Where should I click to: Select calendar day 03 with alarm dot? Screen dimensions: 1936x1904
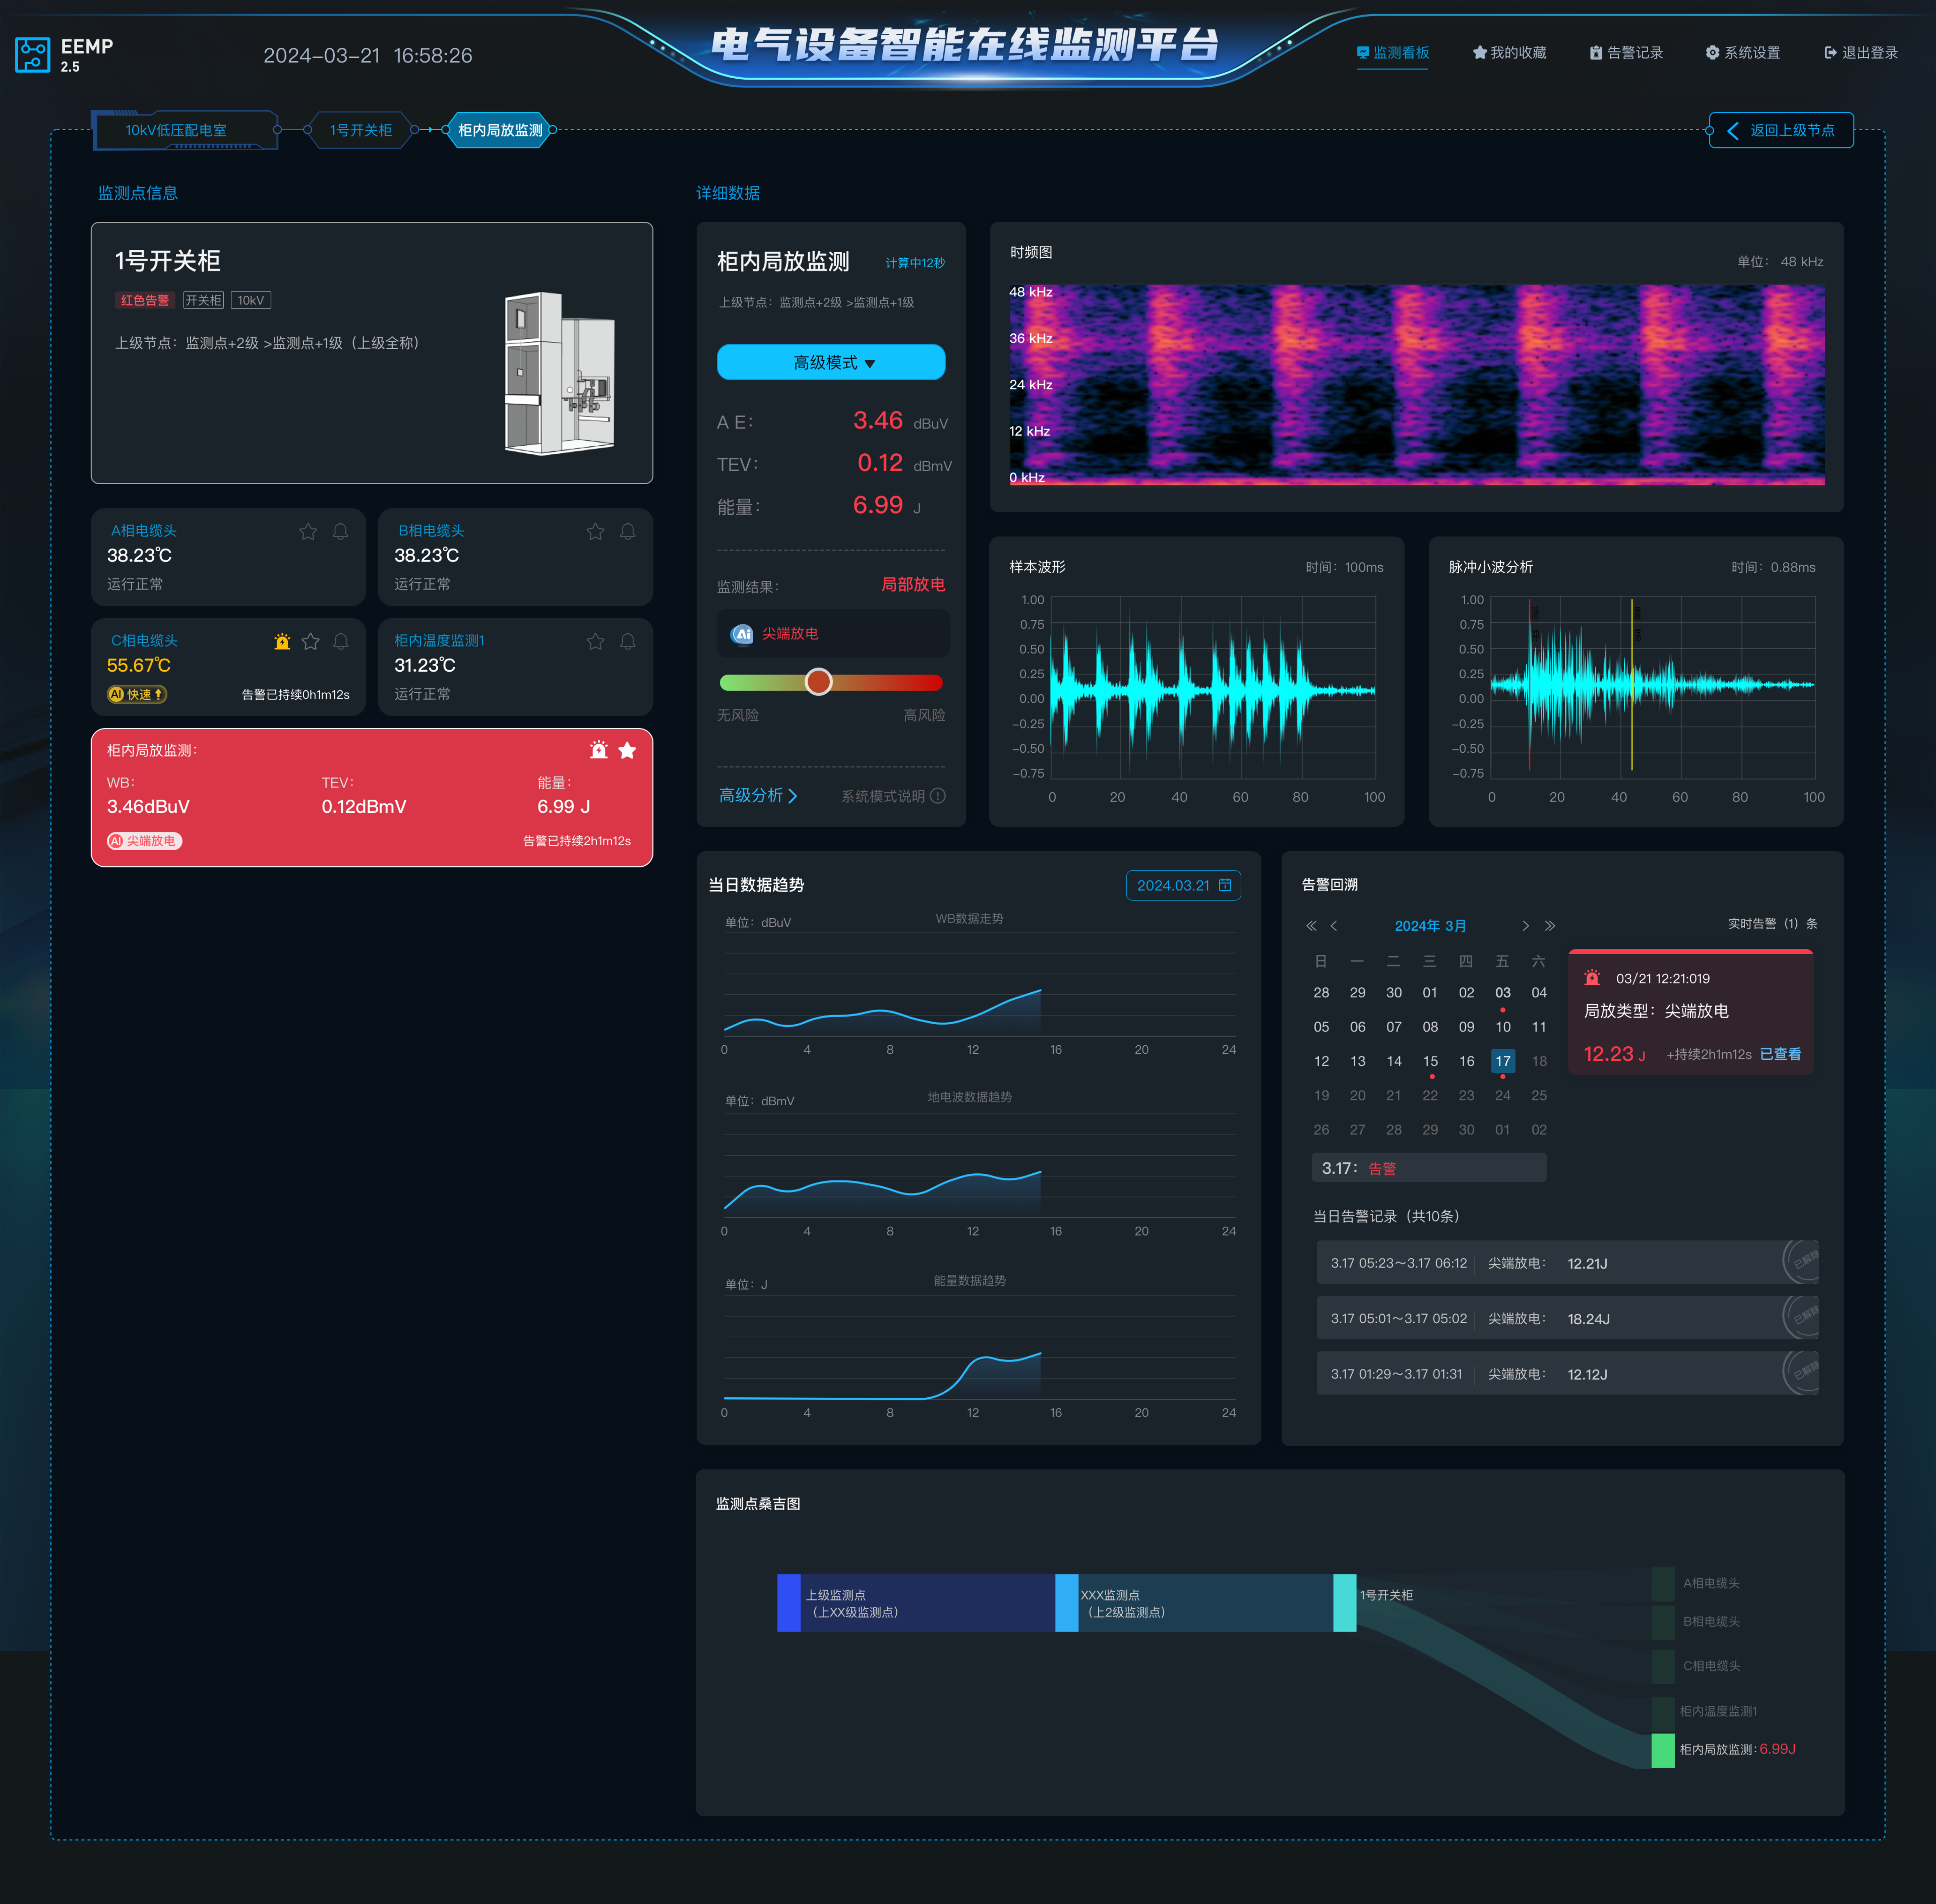1503,993
